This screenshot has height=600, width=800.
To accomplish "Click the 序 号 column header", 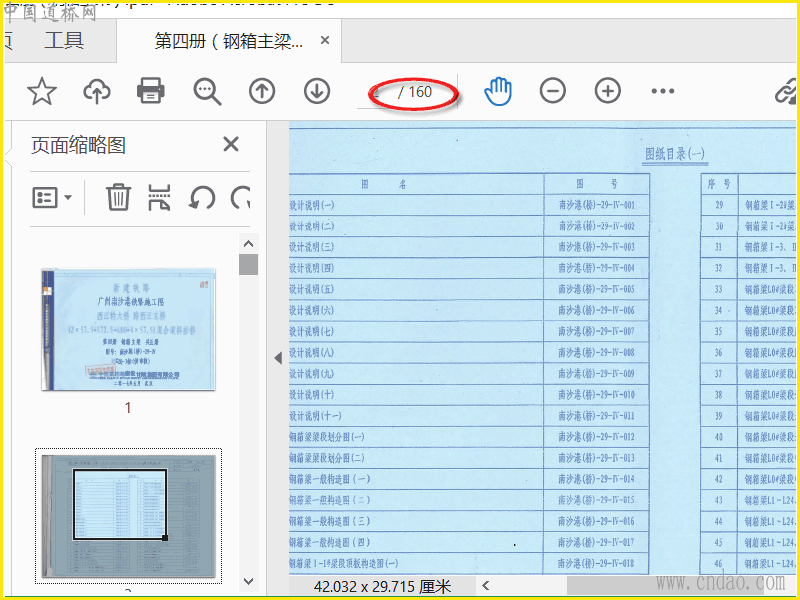I will click(x=719, y=184).
